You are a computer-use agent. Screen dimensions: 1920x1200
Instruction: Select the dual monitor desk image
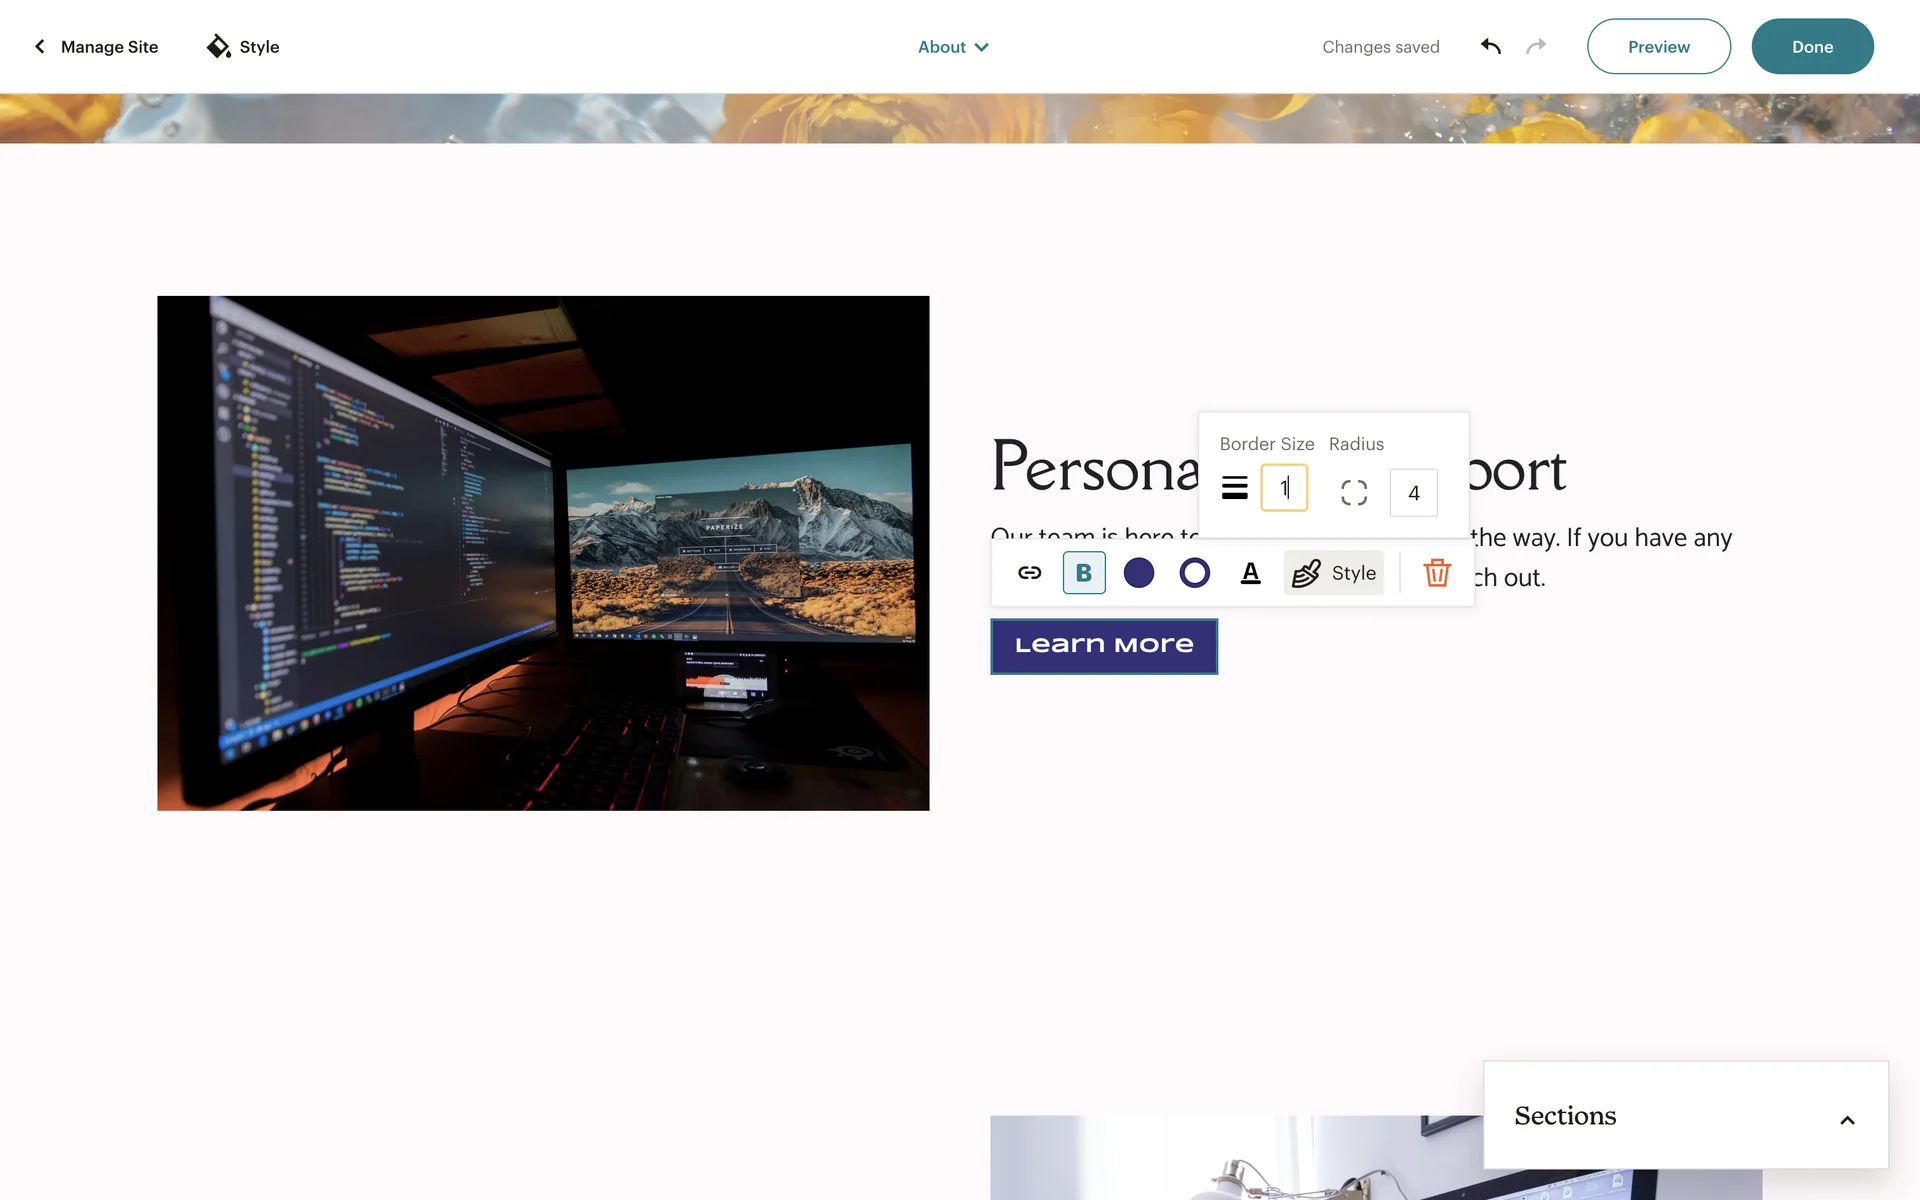coord(543,553)
